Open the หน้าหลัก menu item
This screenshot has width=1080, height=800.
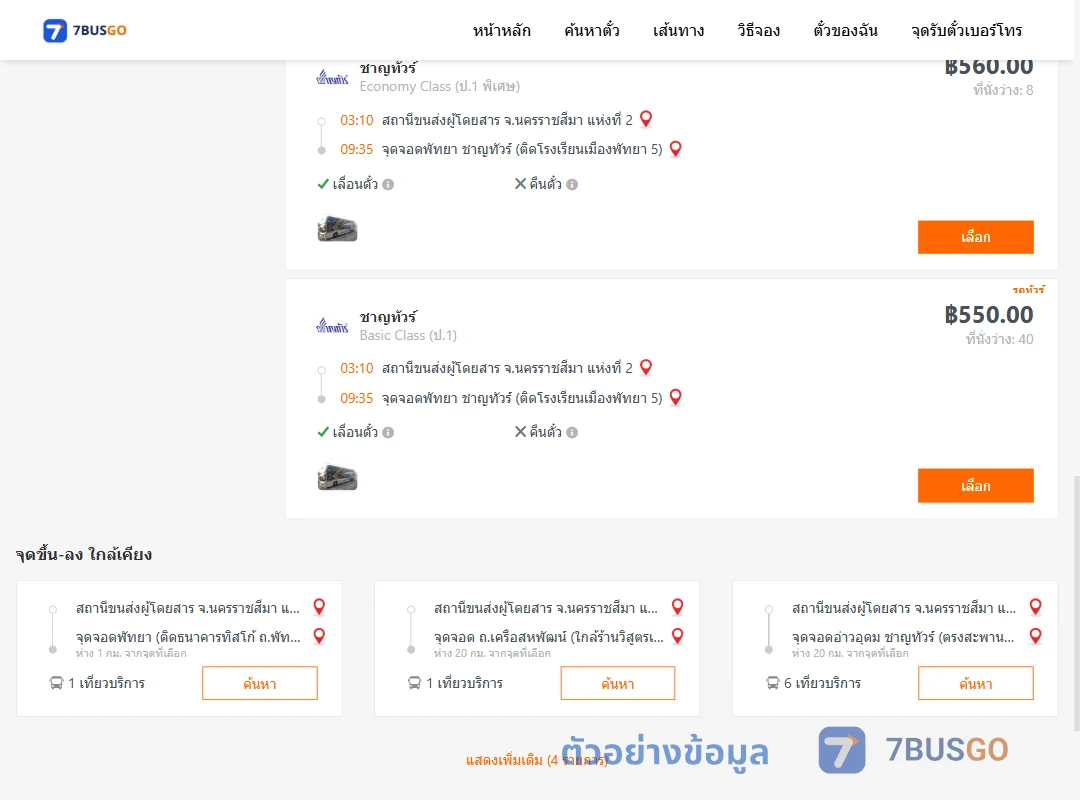501,30
